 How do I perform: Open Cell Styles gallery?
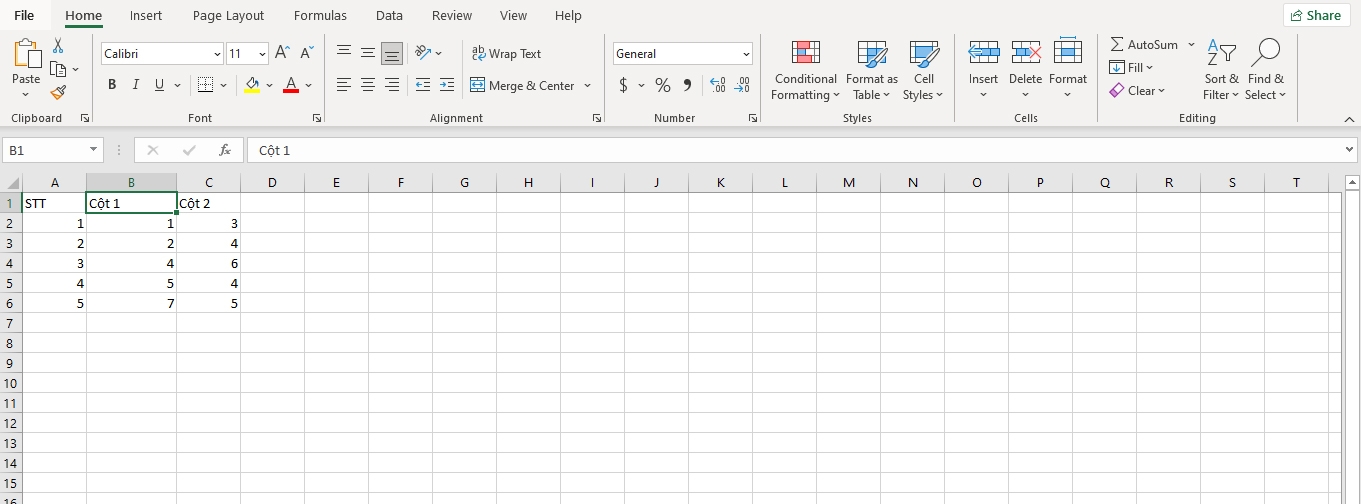click(924, 70)
